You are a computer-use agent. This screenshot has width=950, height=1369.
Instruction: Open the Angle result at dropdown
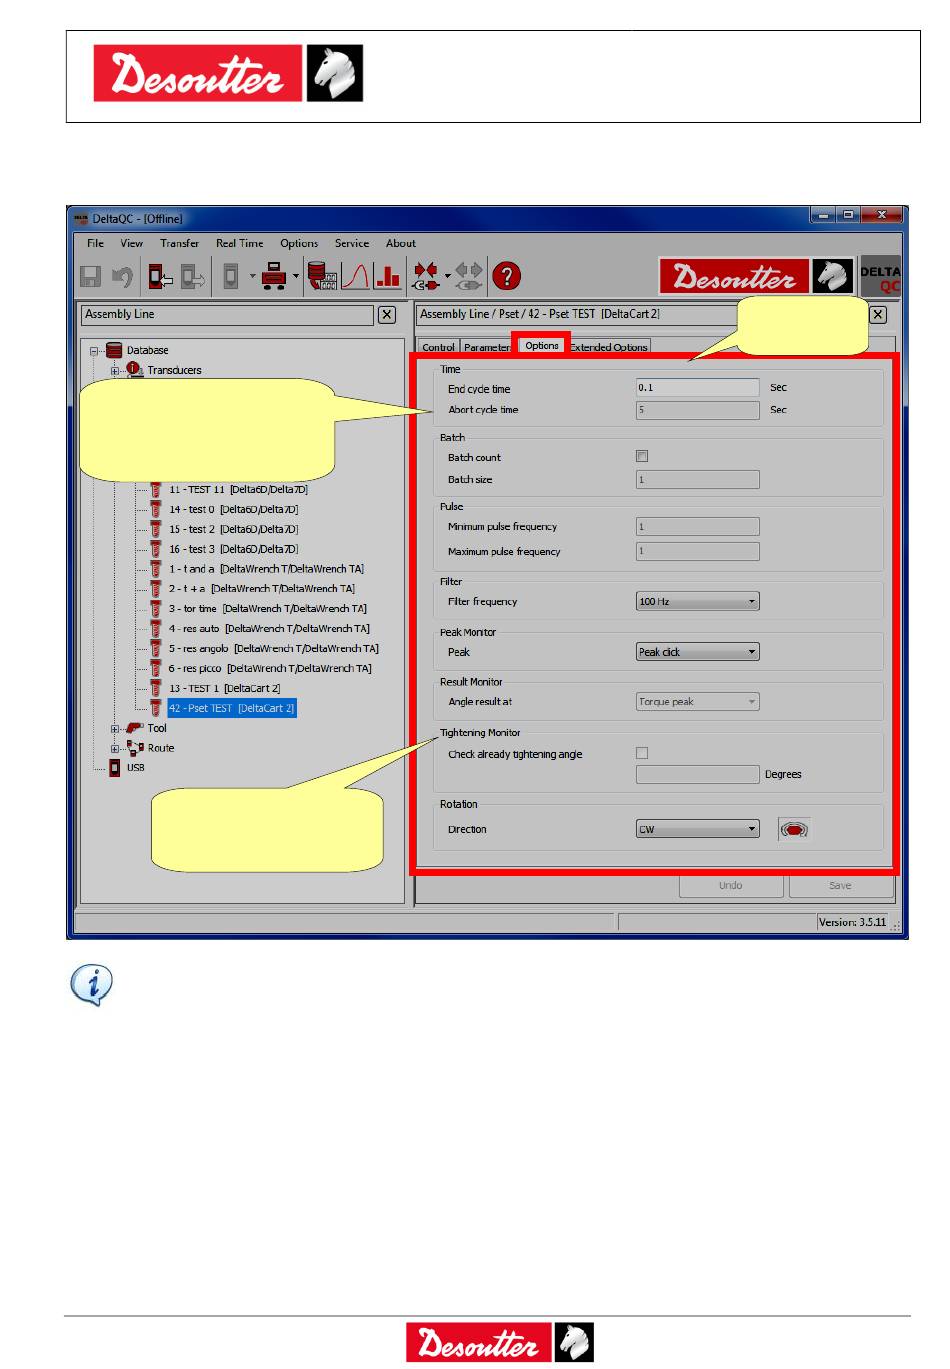coord(698,702)
